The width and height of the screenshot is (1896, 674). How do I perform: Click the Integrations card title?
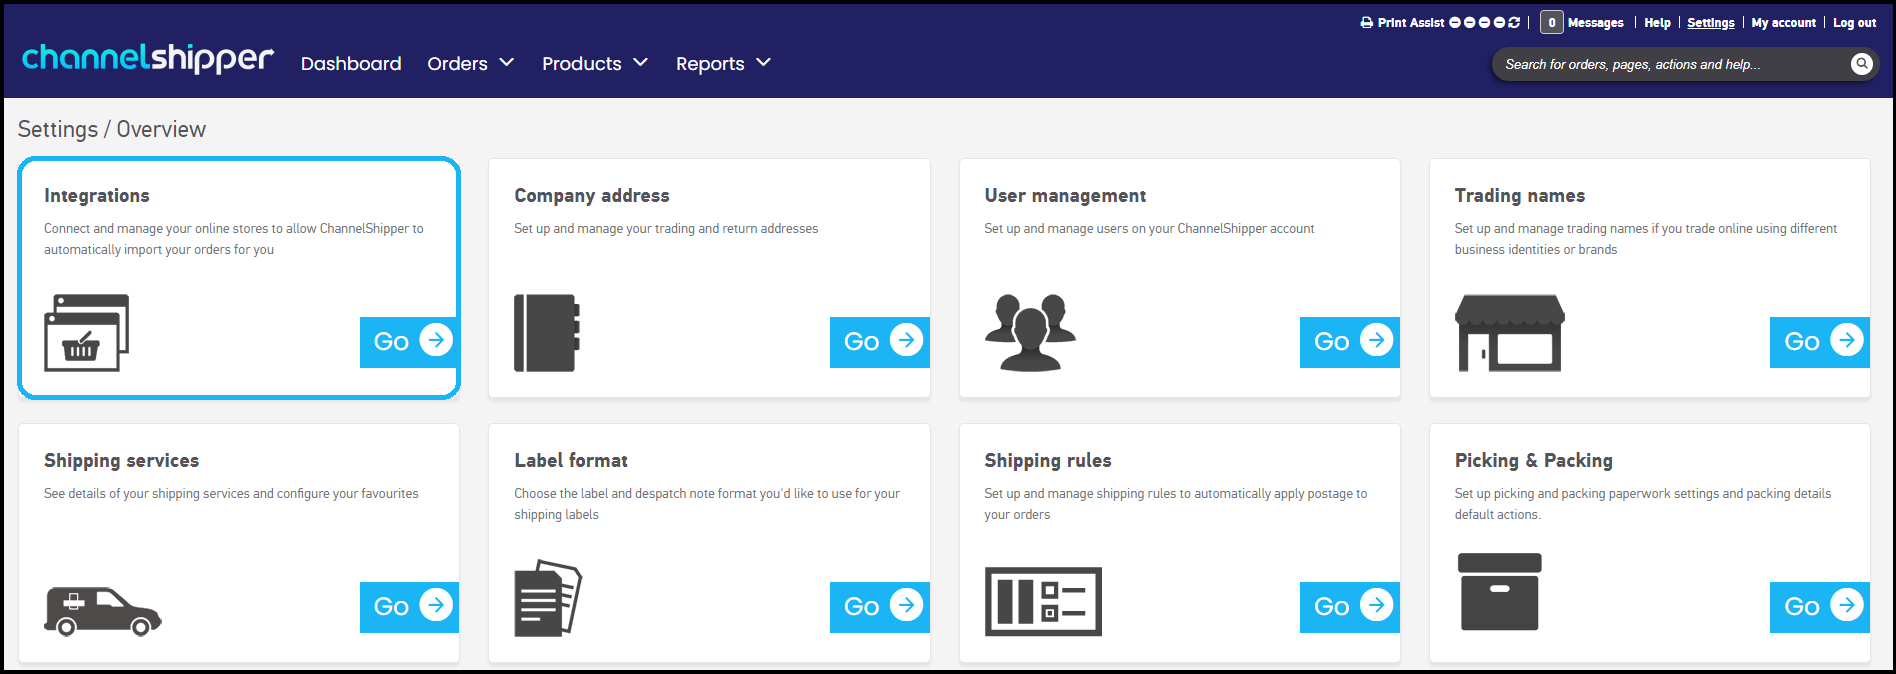pyautogui.click(x=97, y=195)
